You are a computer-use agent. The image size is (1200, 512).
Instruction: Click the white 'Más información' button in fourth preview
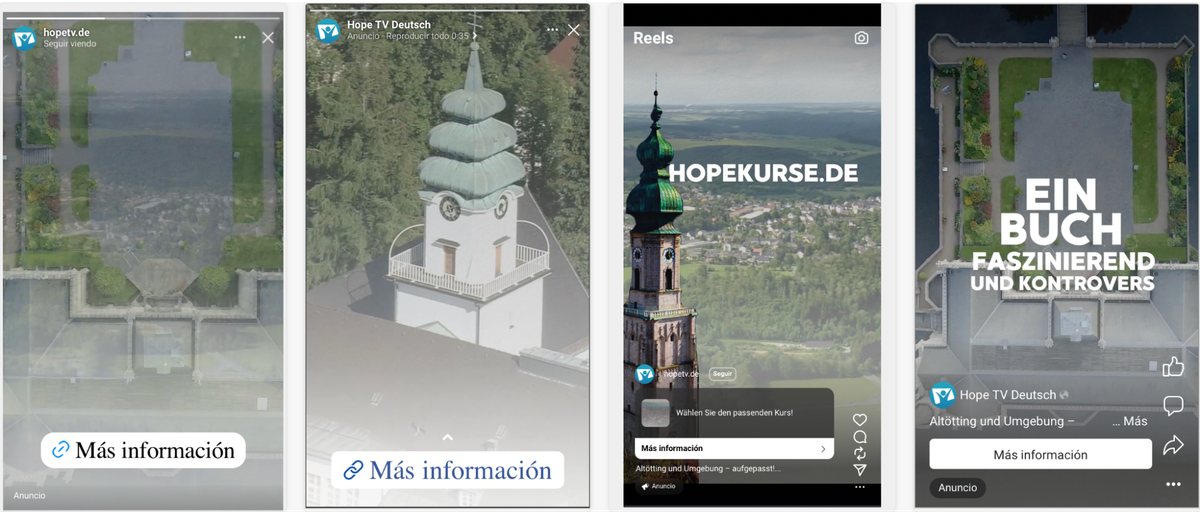1040,454
